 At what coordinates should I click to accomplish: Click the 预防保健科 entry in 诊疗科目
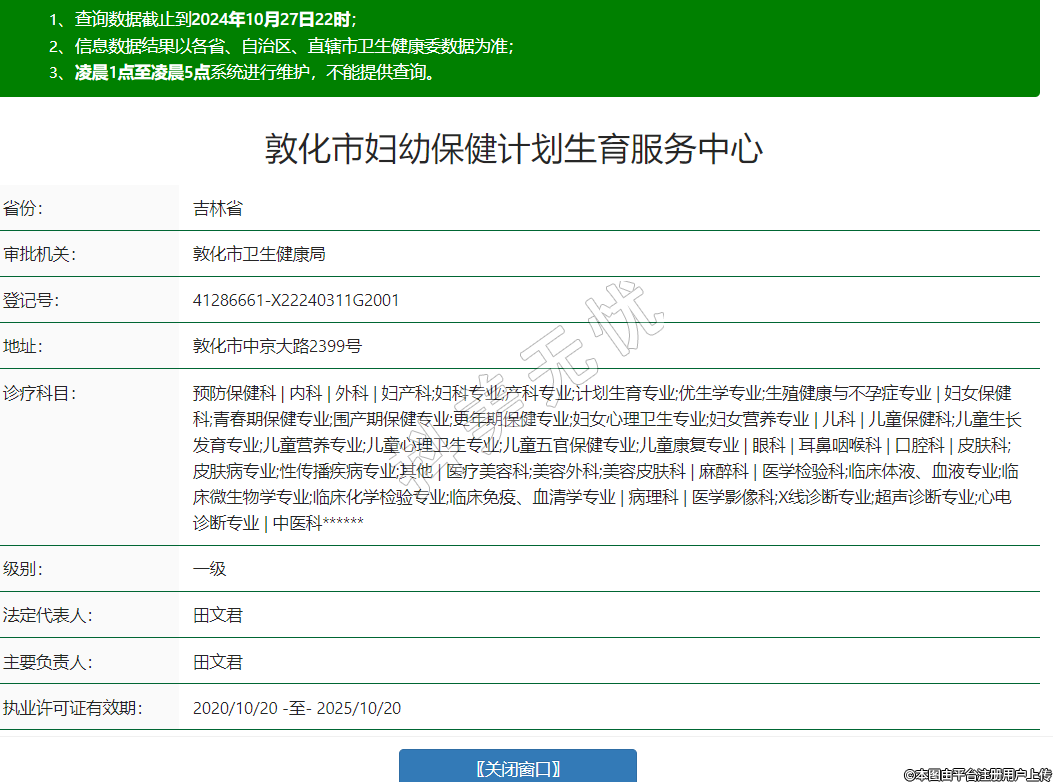click(x=234, y=393)
